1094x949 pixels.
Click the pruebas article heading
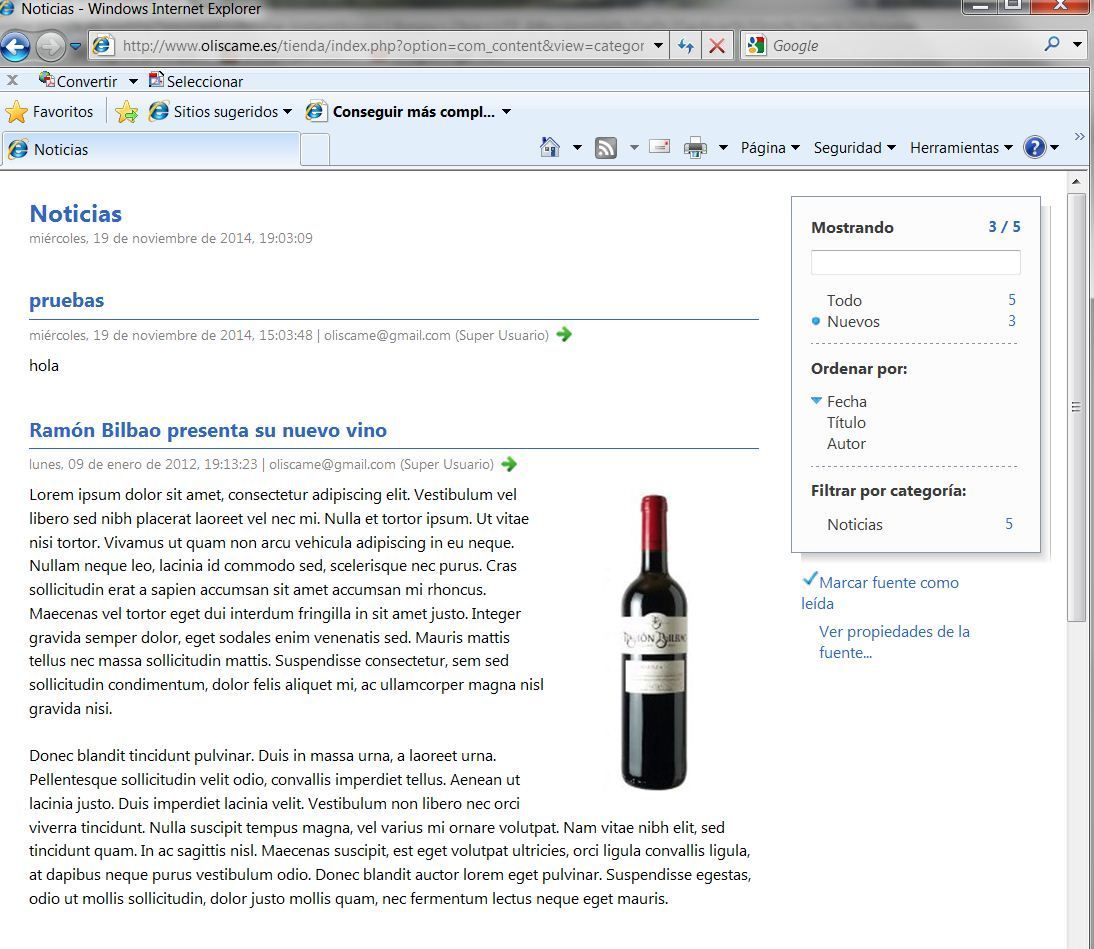tap(66, 300)
